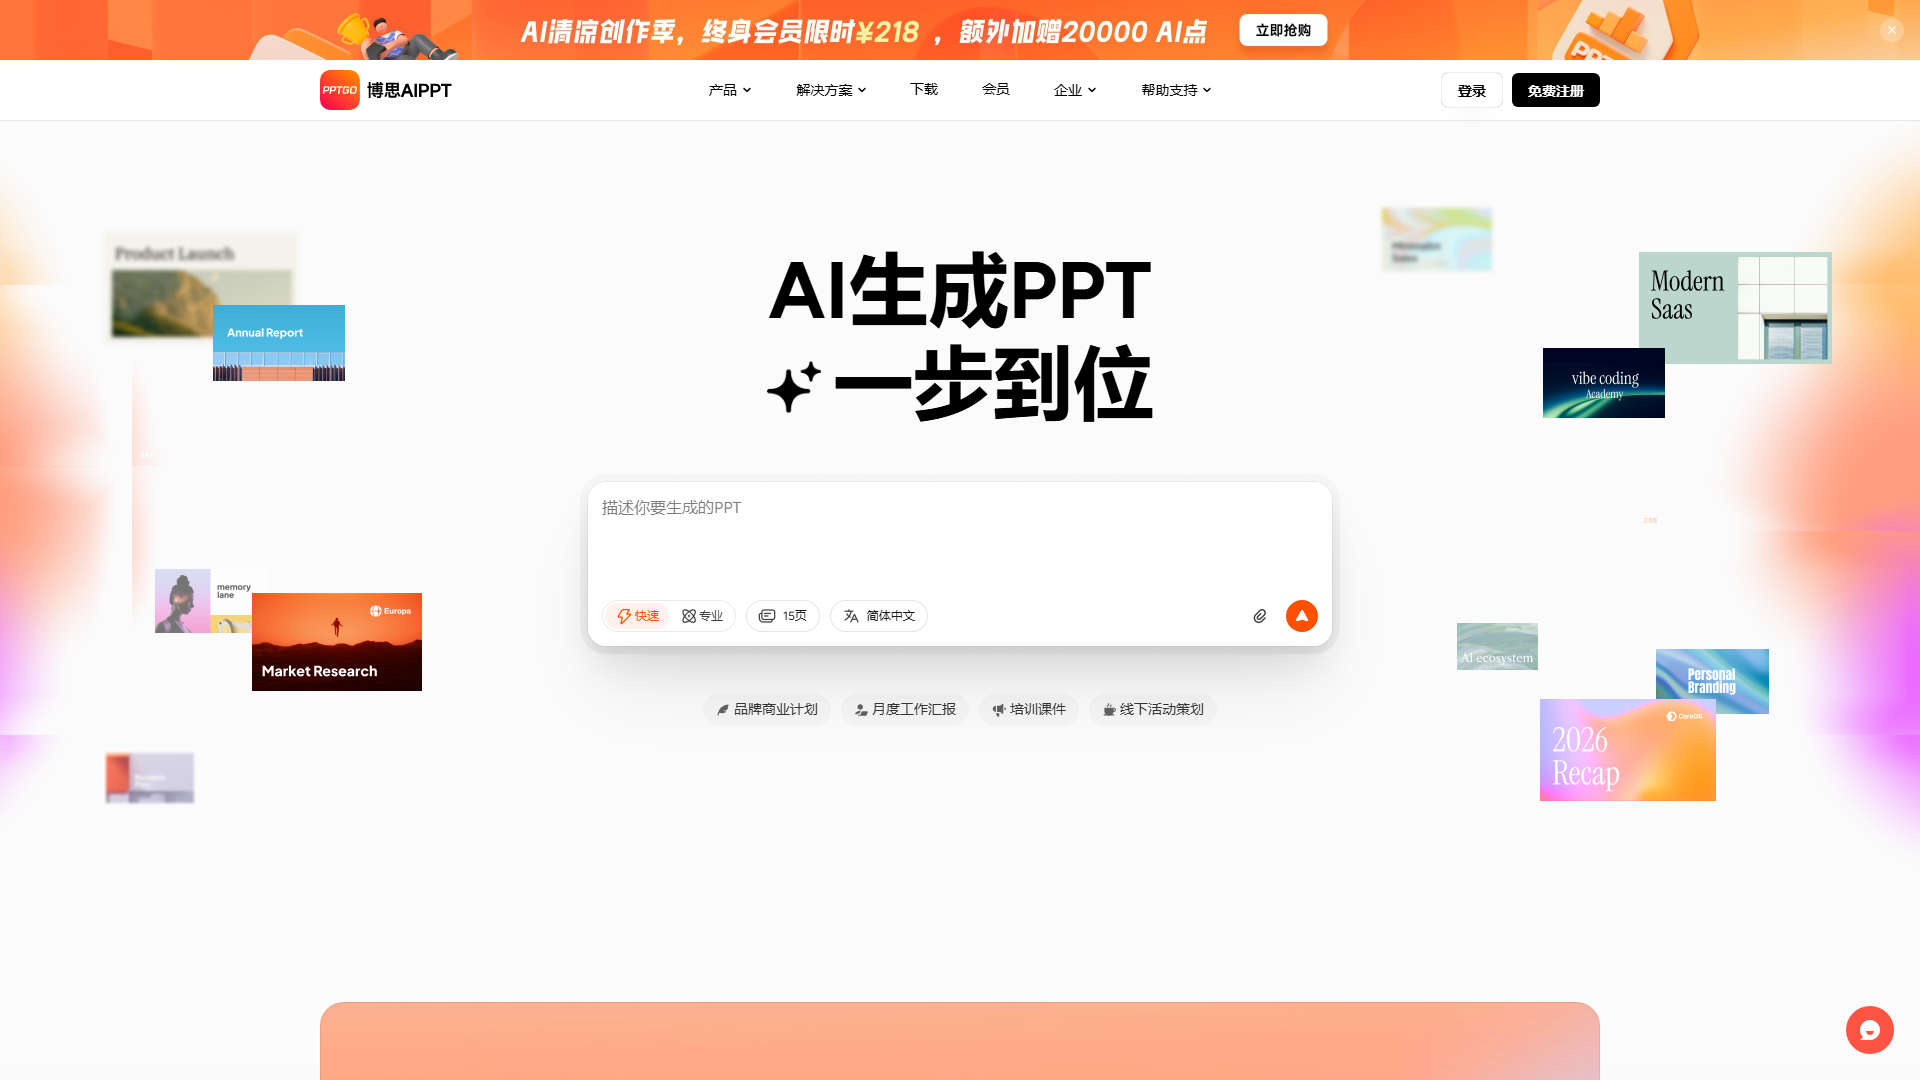Viewport: 1920px width, 1080px height.
Task: Click the 免费注册 button
Action: [1556, 90]
